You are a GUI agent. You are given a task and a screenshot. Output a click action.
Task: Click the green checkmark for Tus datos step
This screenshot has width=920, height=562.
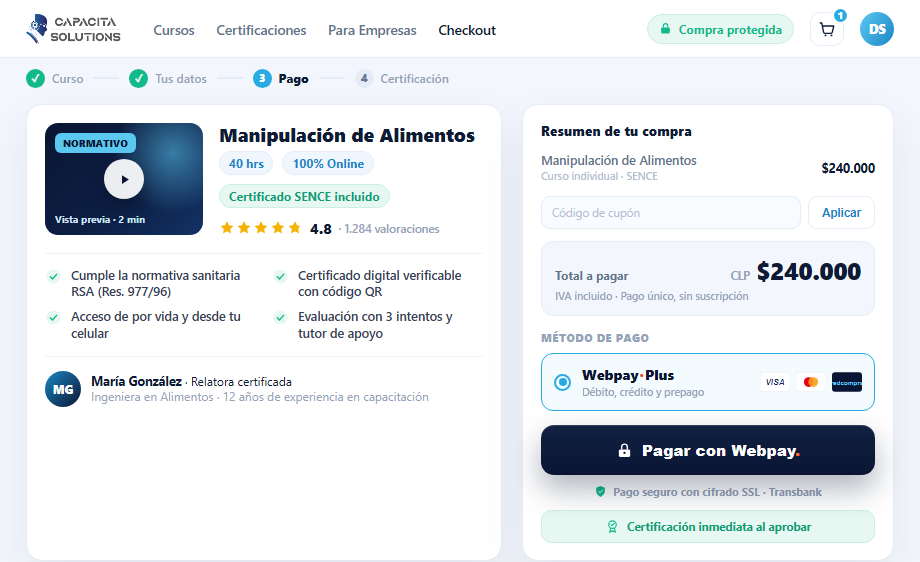[138, 78]
